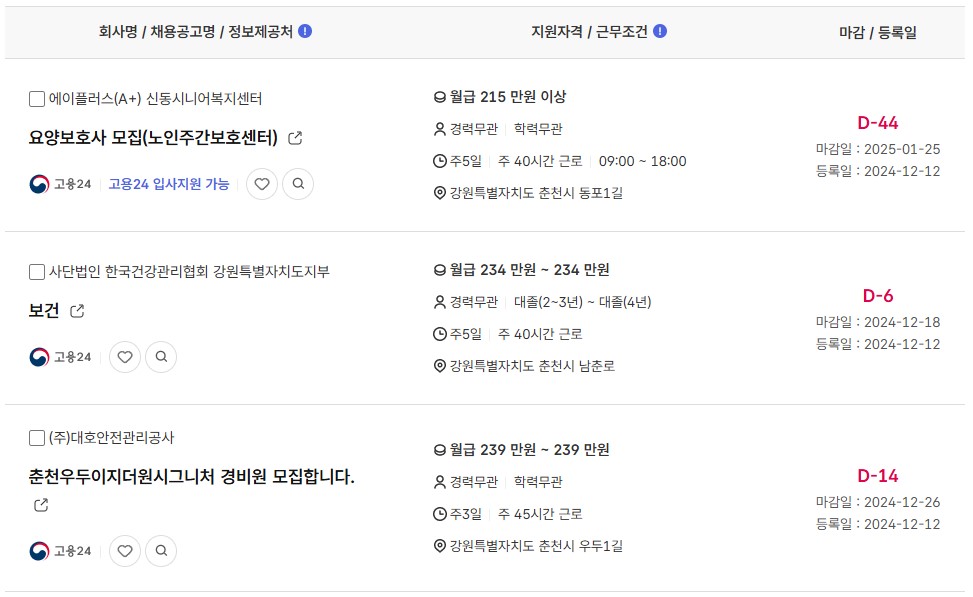Open external link icon under 춘천우두이지더원시그니처 title

click(x=41, y=505)
